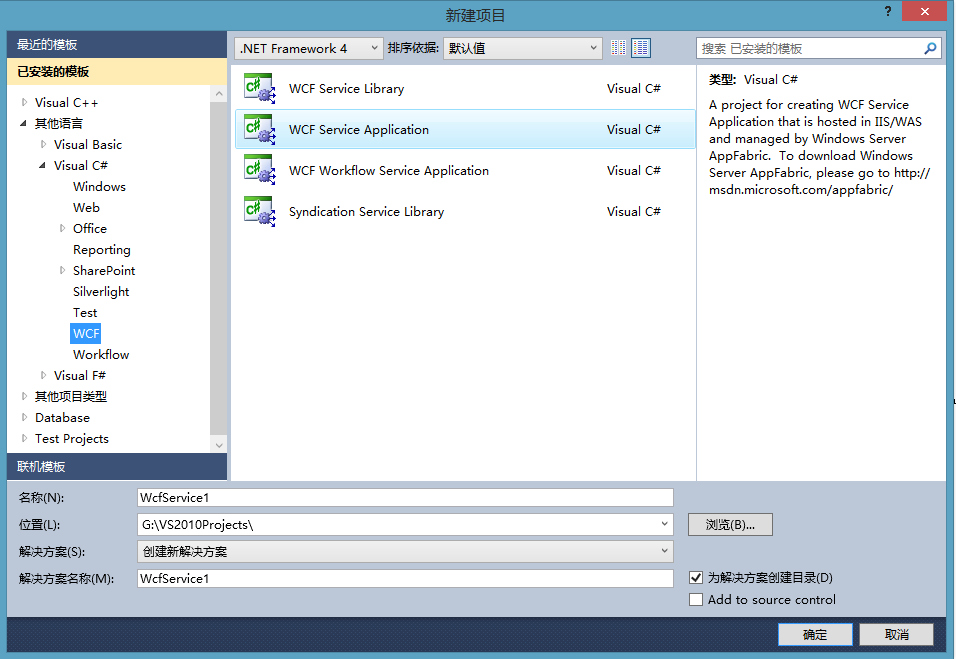Expand the Visual F# tree node
The image size is (956, 659).
click(x=43, y=376)
